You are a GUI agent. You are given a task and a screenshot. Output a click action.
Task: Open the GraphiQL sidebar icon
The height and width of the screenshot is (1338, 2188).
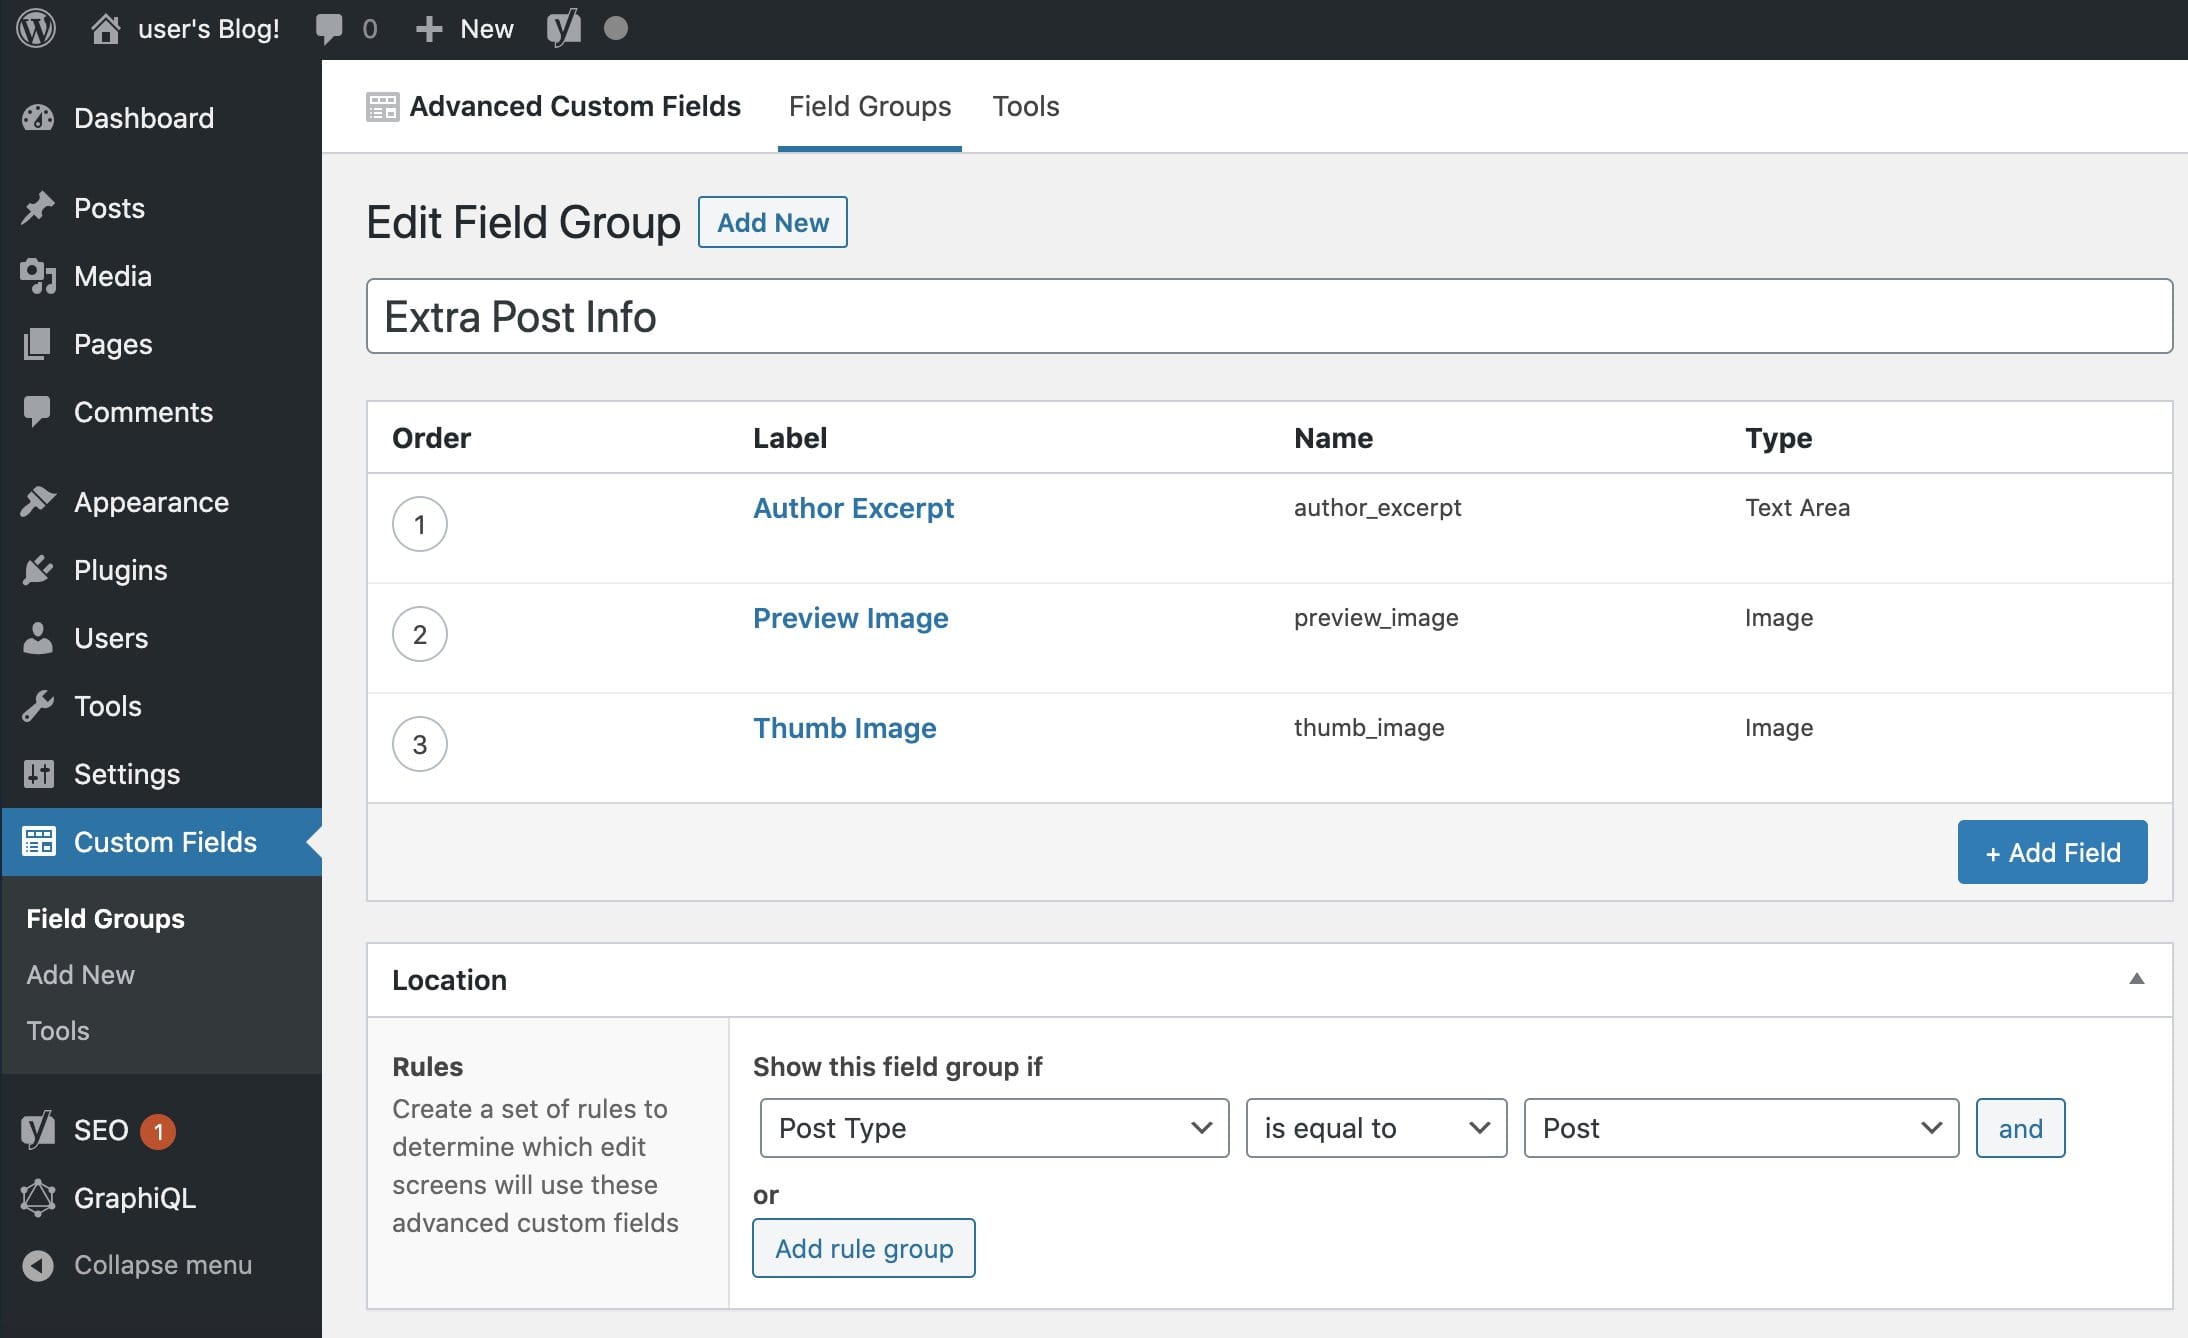pyautogui.click(x=39, y=1198)
